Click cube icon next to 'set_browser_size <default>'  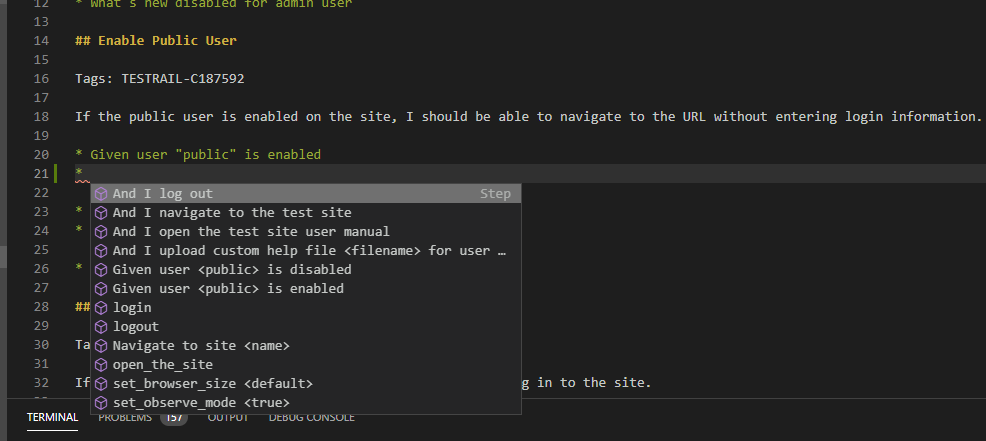tap(101, 384)
